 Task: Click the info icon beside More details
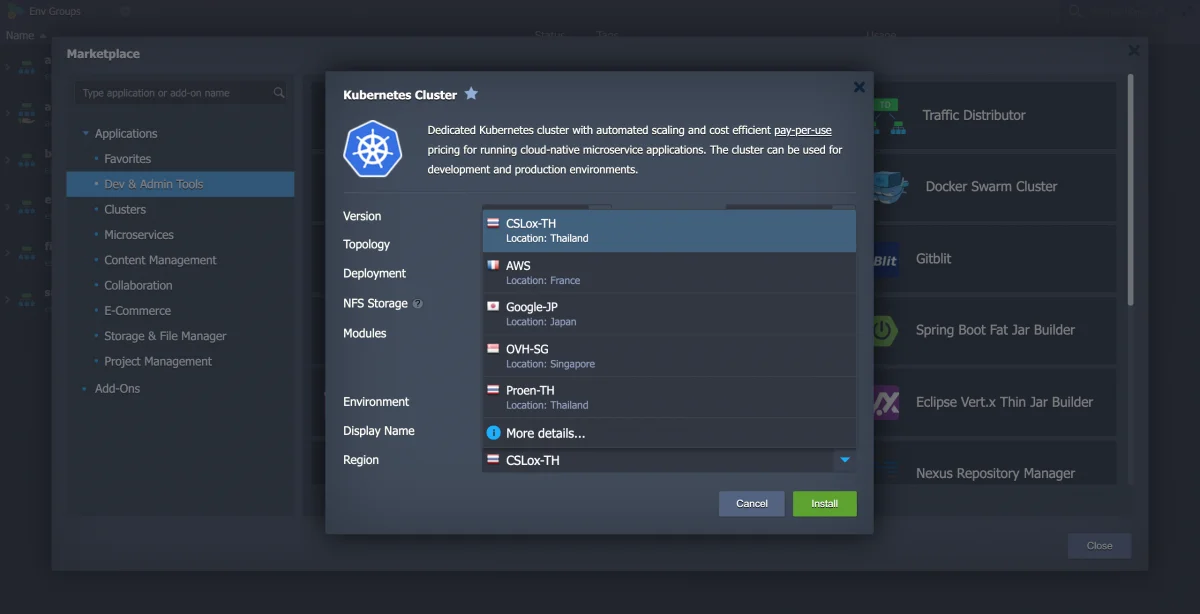(493, 433)
